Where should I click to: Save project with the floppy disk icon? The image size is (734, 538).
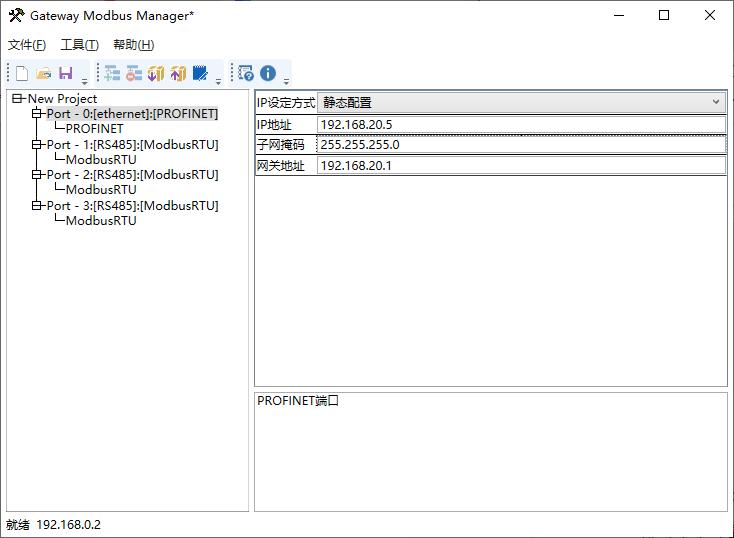click(66, 73)
